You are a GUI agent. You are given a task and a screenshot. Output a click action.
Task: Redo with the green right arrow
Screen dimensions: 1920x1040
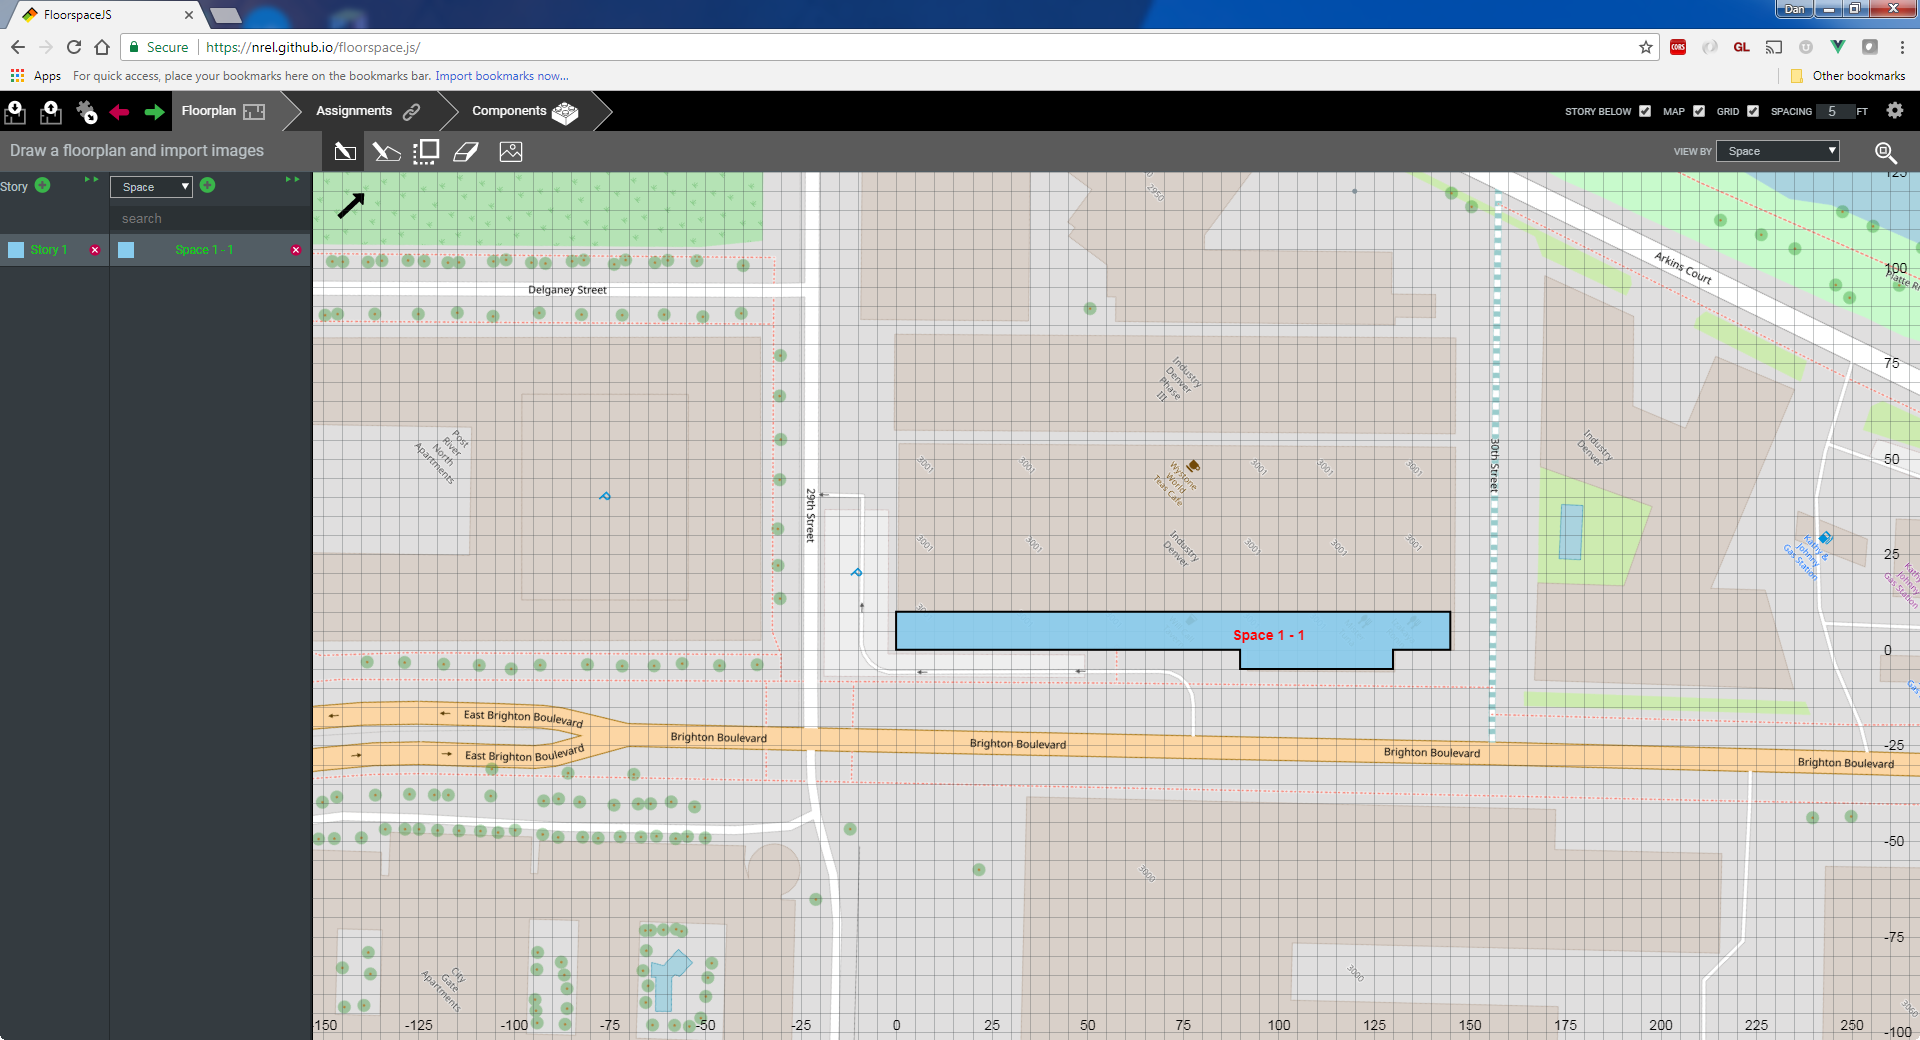(x=154, y=112)
